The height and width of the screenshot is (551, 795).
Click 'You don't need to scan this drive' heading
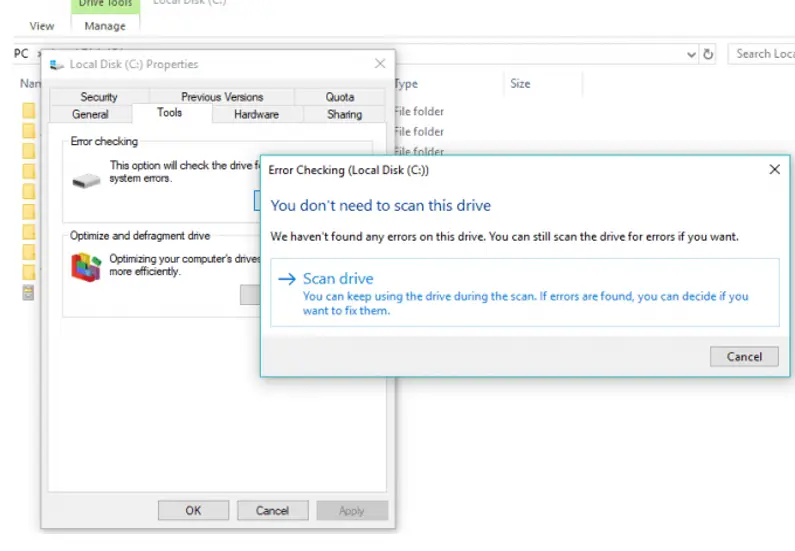click(380, 205)
